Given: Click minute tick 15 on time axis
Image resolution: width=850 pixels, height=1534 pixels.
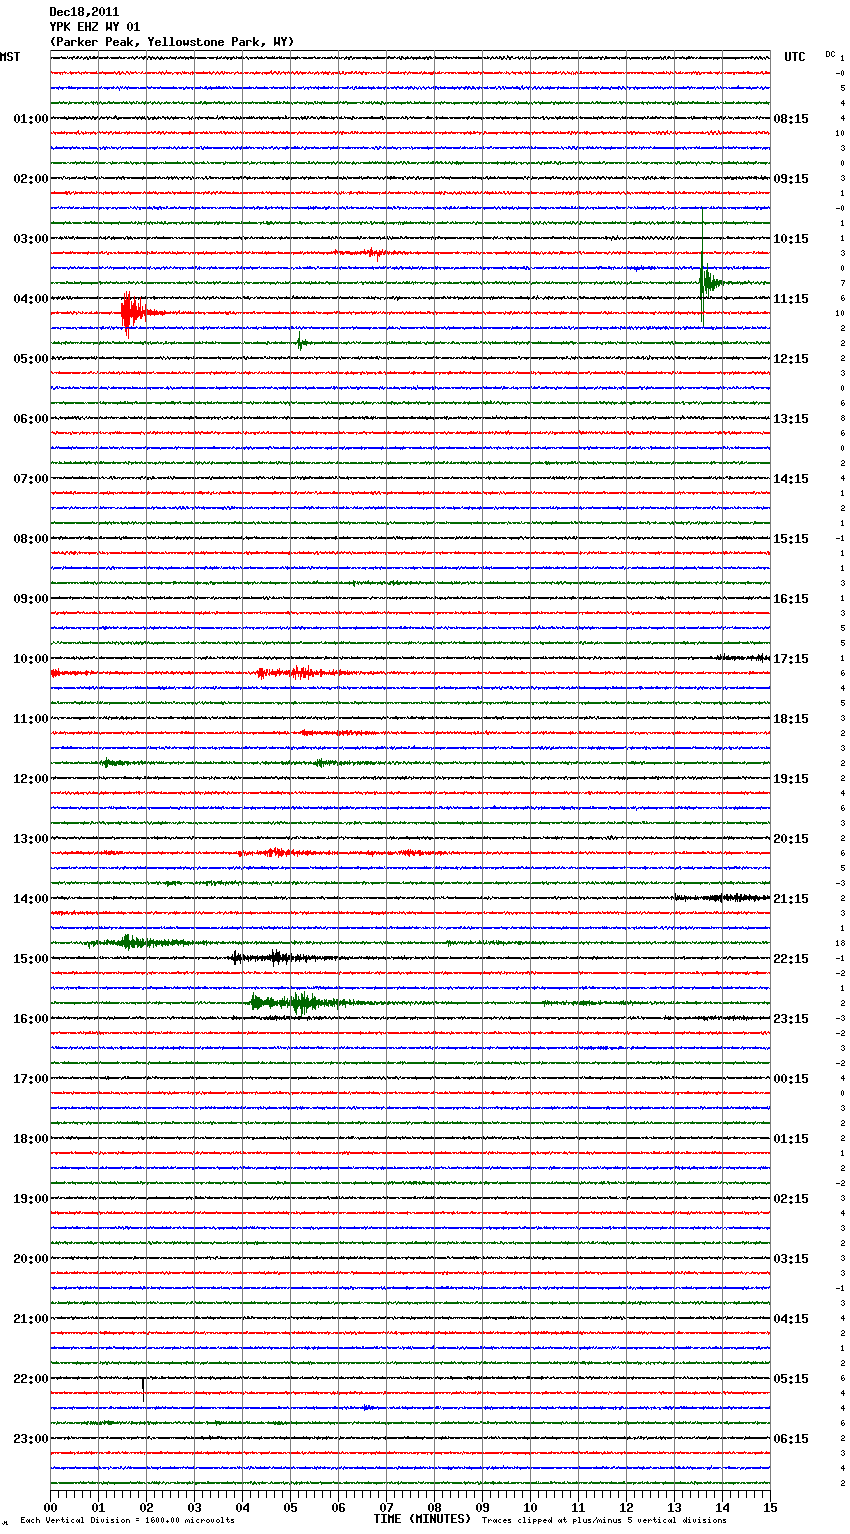Looking at the screenshot, I should click(x=770, y=1506).
